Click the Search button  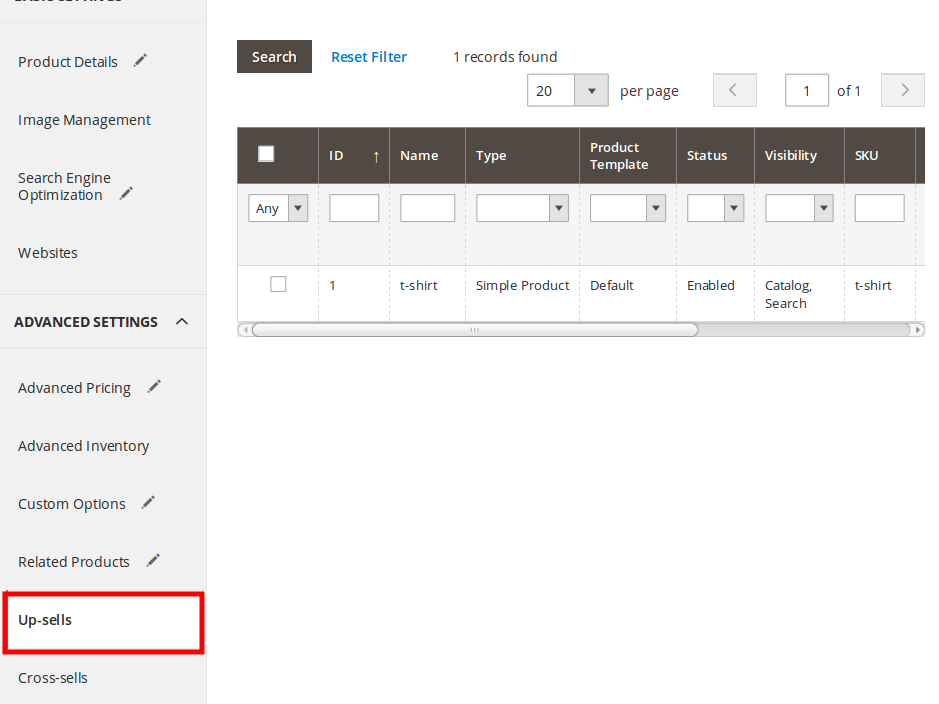click(274, 57)
